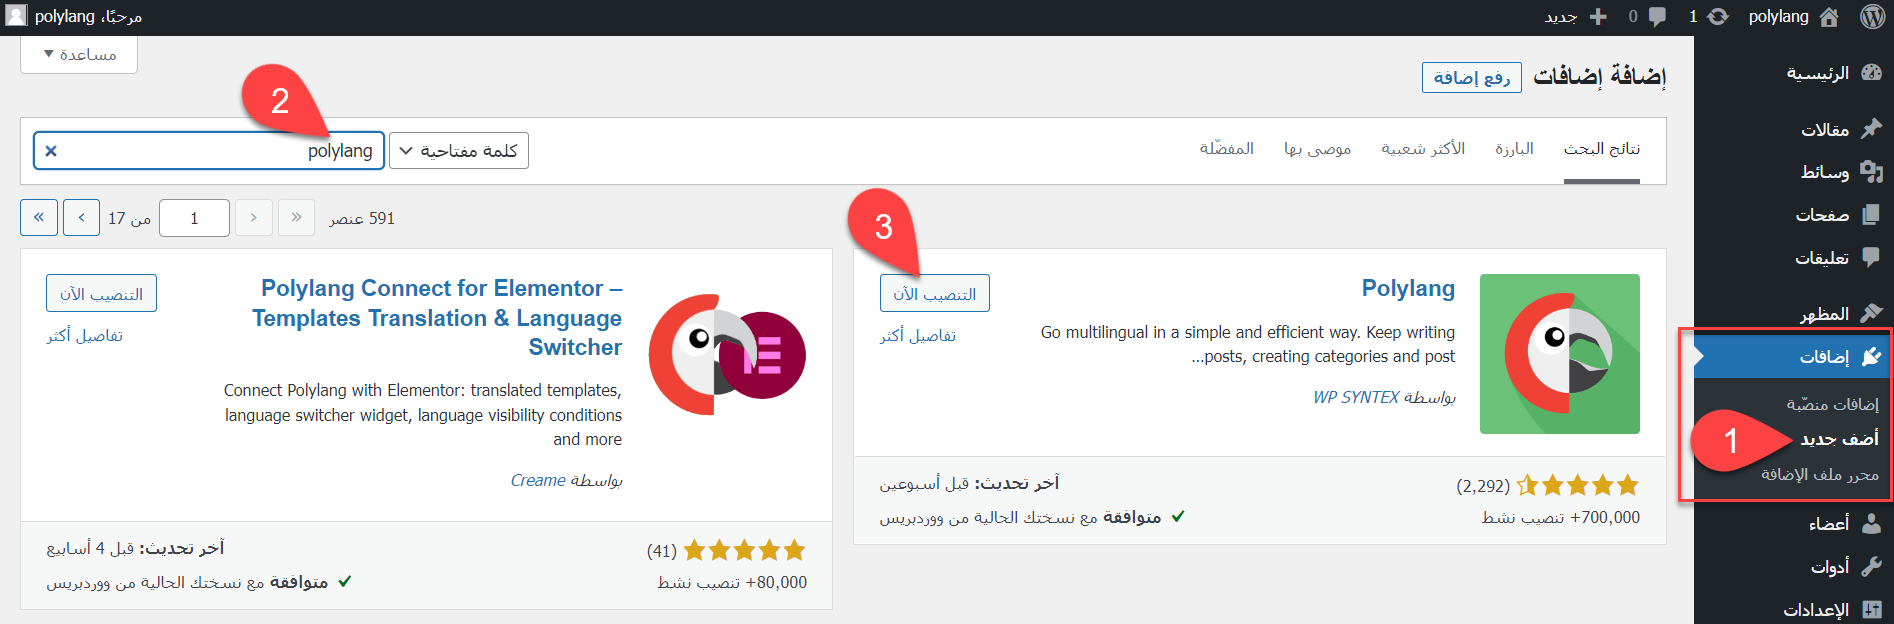Click the pages icon next to صفحات
1894x624 pixels.
[x=1872, y=215]
